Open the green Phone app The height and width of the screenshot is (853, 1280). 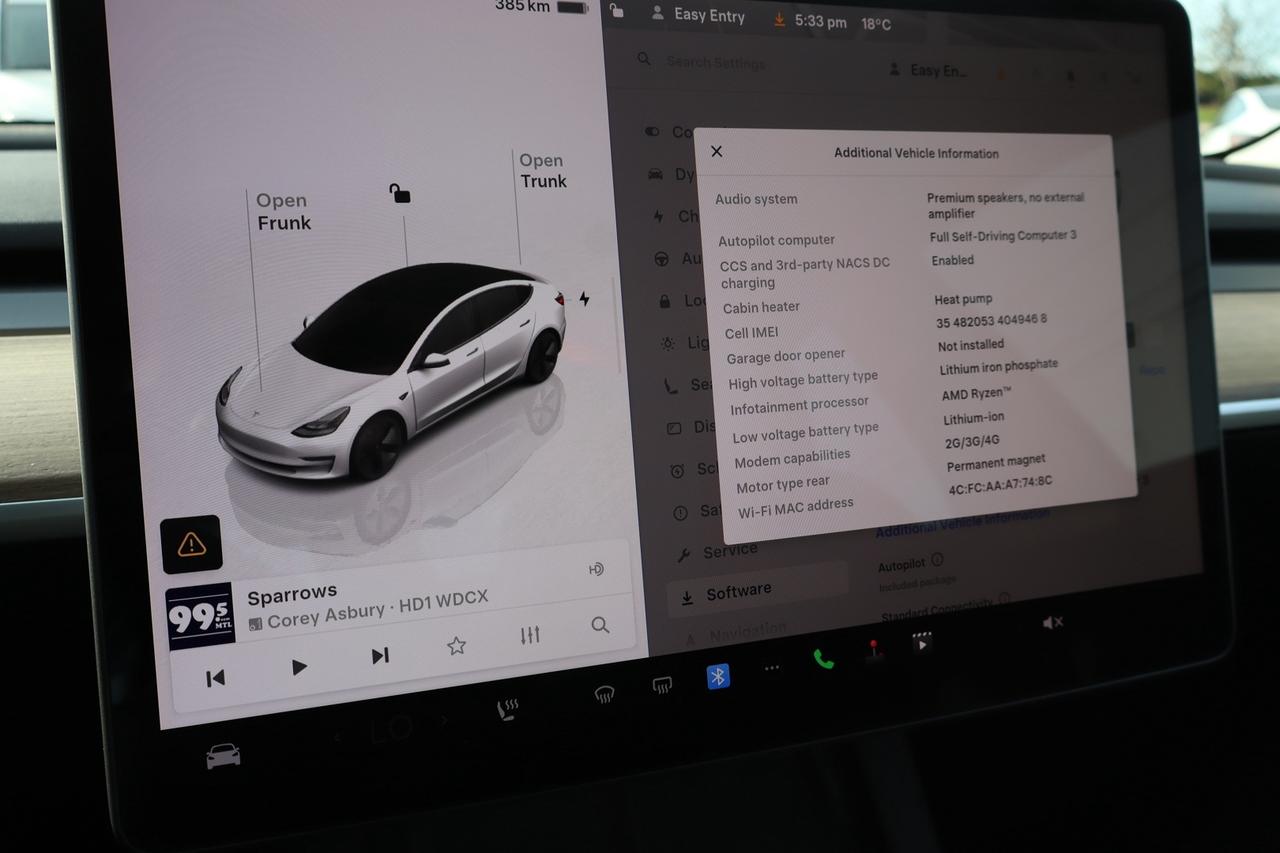coord(823,659)
